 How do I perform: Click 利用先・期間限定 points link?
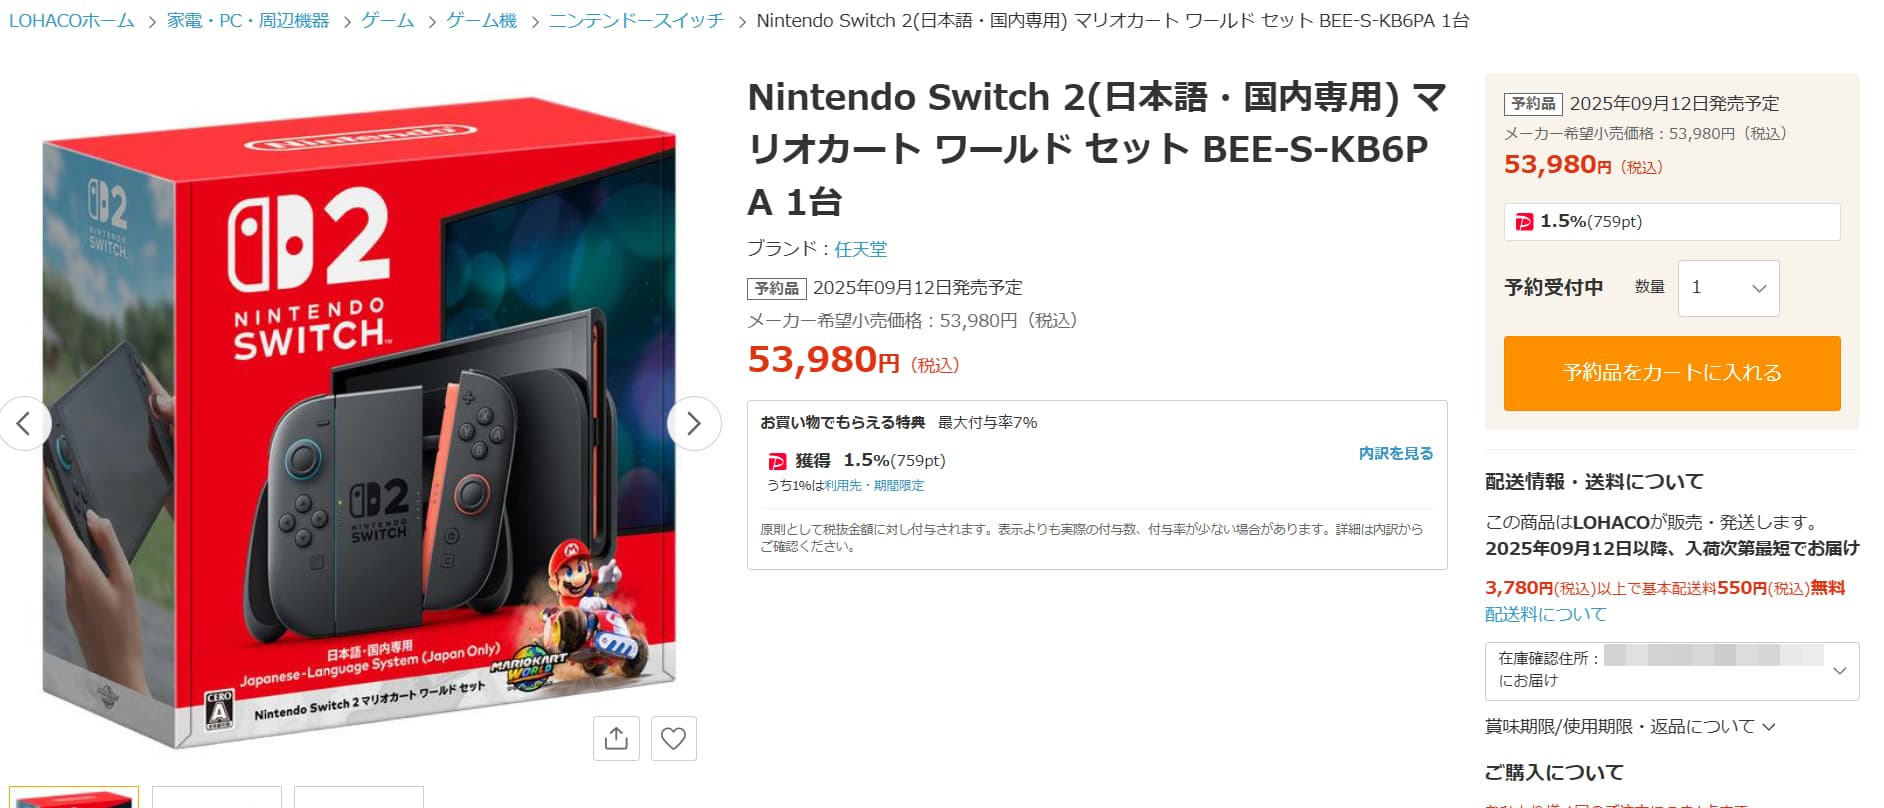click(x=874, y=486)
